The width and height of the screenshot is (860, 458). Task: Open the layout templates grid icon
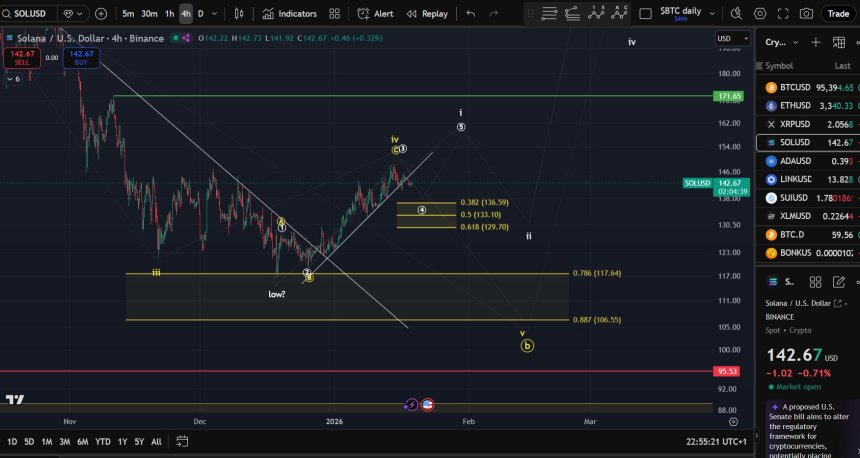pyautogui.click(x=335, y=14)
